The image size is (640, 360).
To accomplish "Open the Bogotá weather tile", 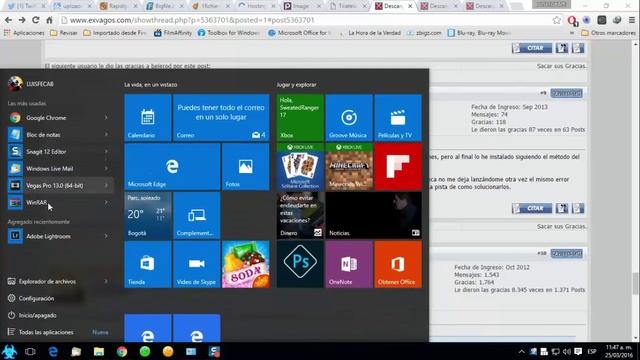I will point(148,216).
